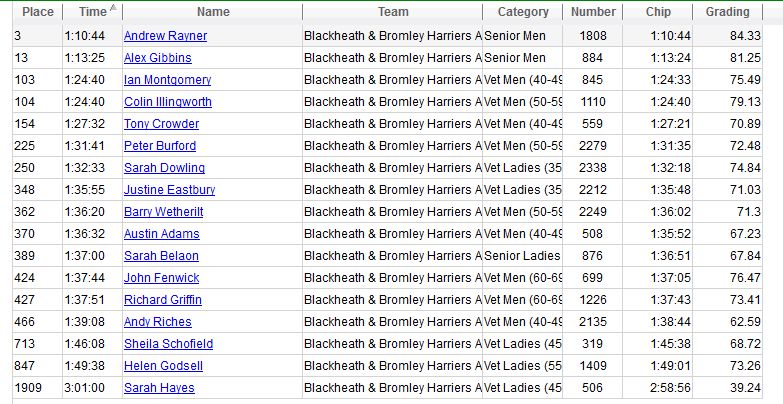Open Sarah Hayes runner link
This screenshot has width=783, height=404.
pos(159,388)
